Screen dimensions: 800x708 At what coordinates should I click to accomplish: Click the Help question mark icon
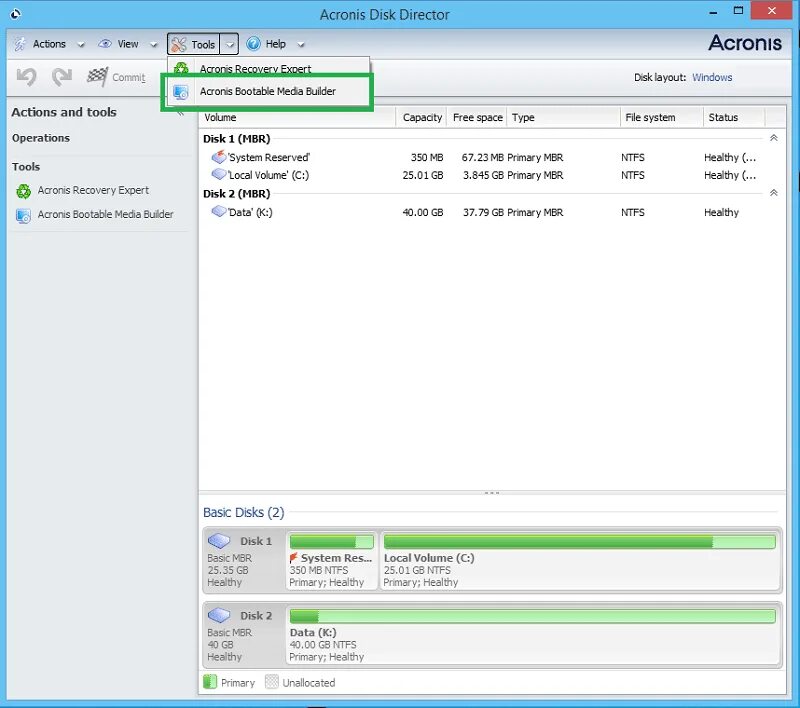(x=253, y=44)
